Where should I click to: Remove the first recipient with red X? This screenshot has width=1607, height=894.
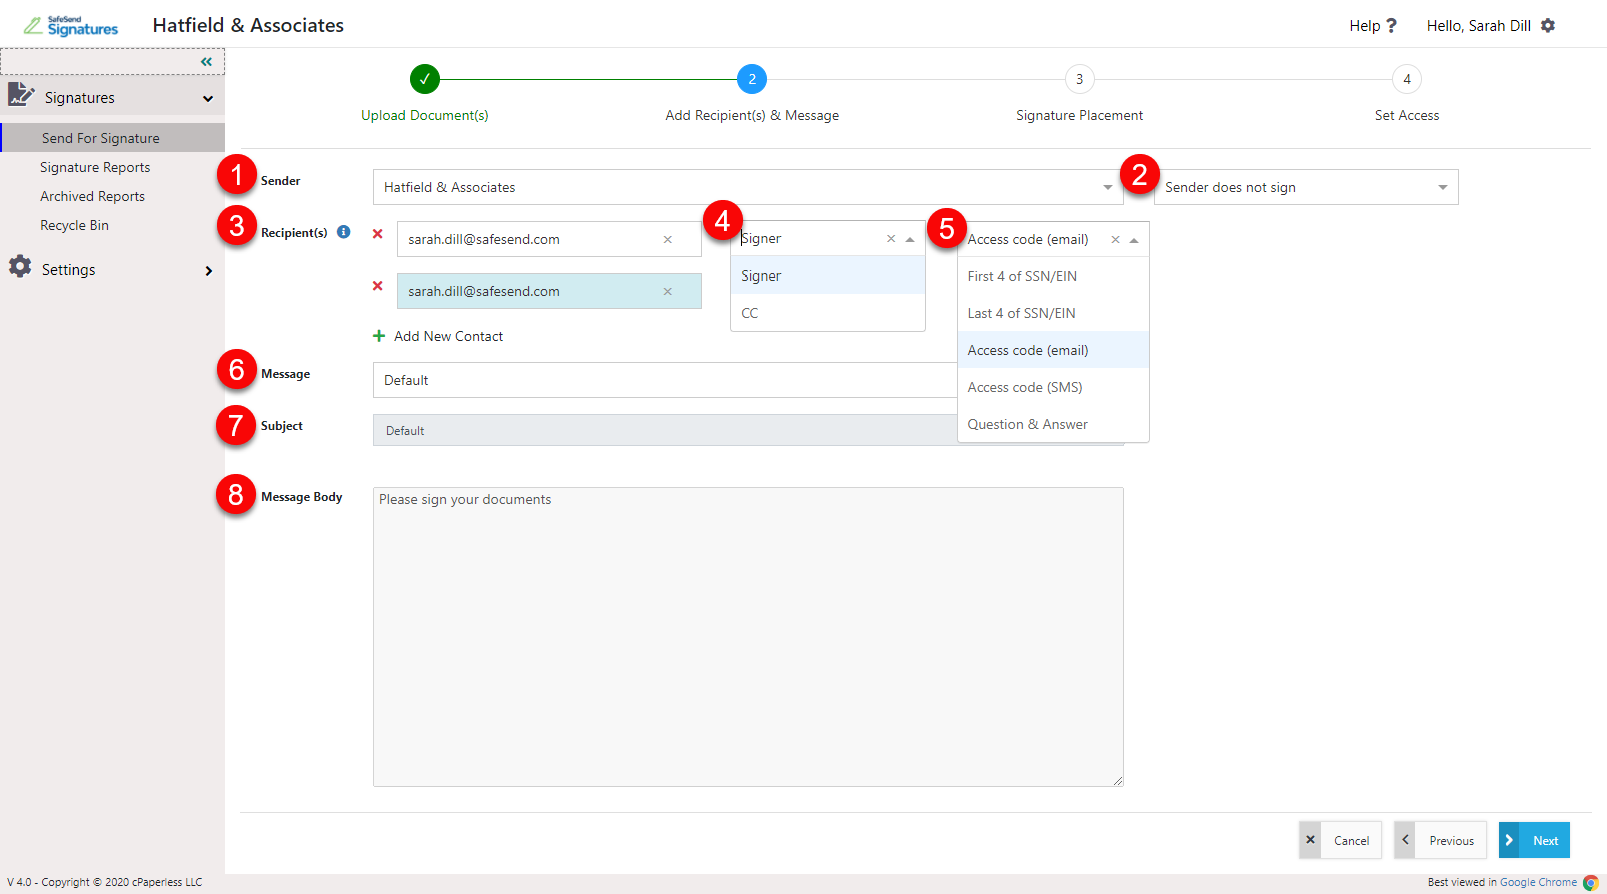click(x=378, y=234)
